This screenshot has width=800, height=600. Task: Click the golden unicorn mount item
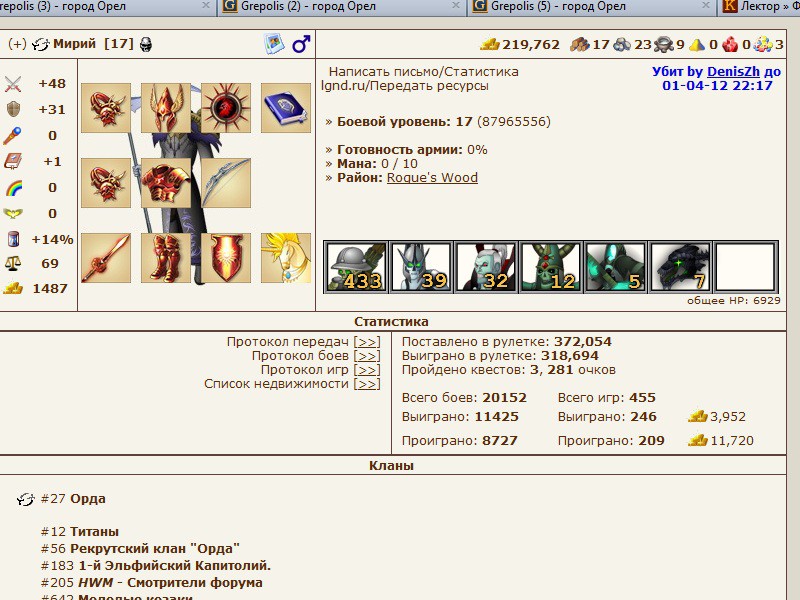click(x=286, y=258)
